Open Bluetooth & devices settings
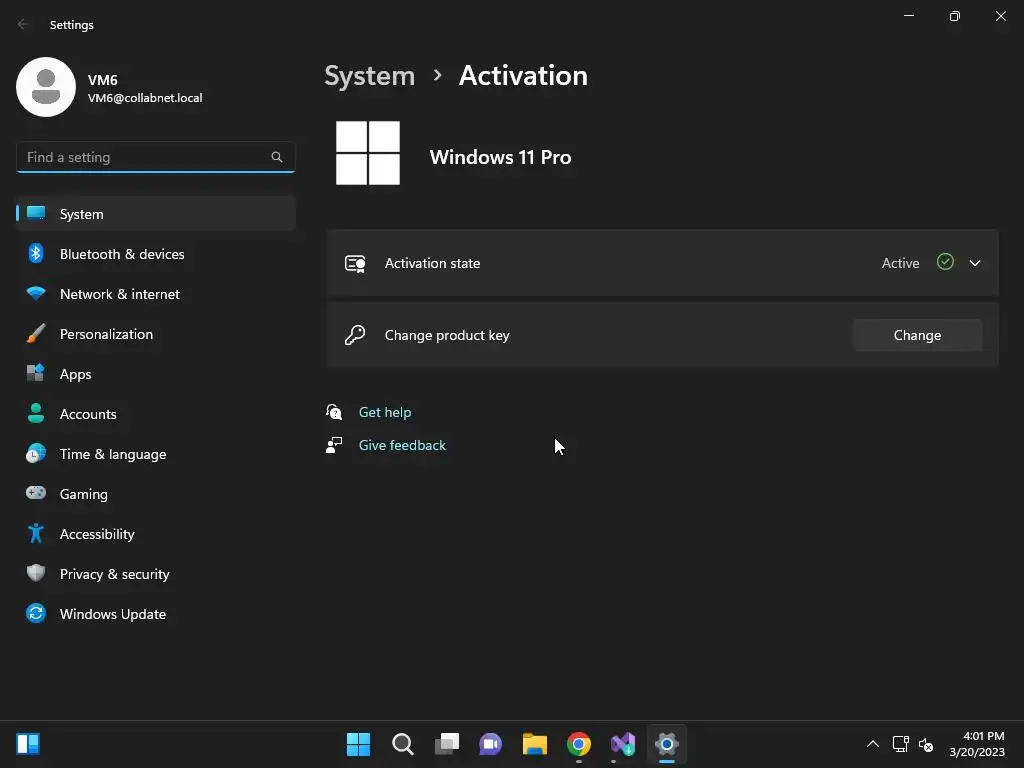 point(155,254)
